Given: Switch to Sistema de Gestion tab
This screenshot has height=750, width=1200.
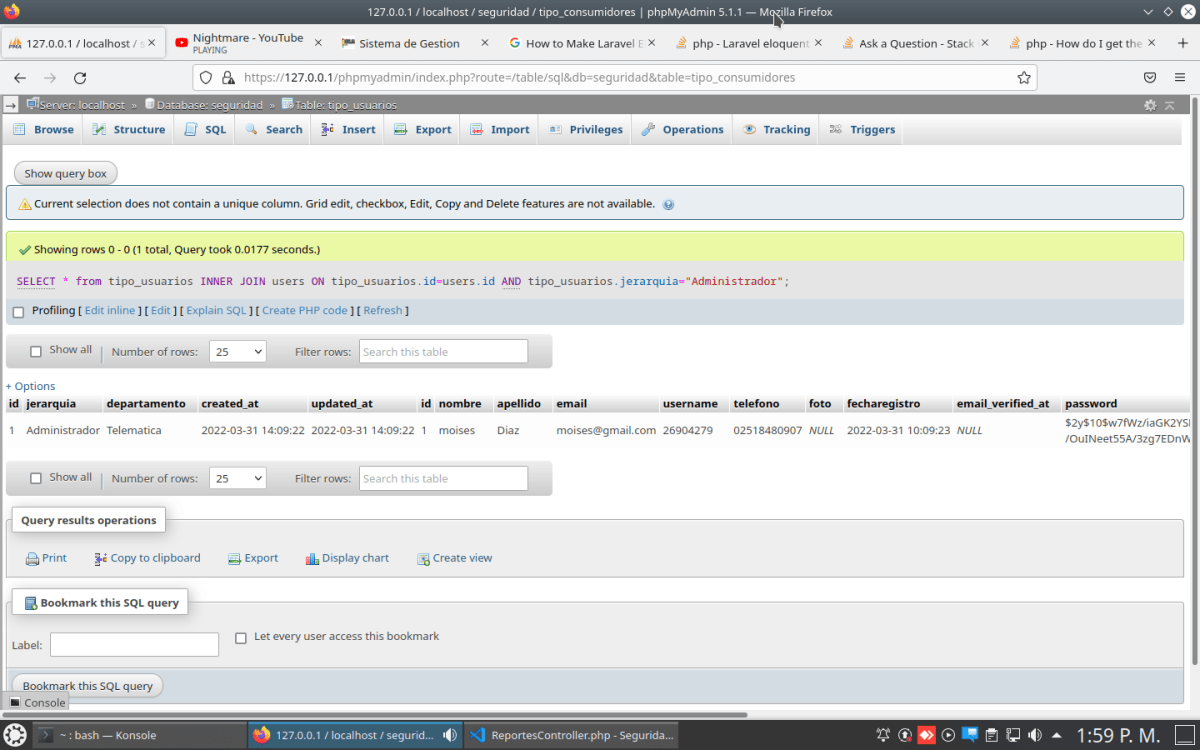Looking at the screenshot, I should [x=415, y=43].
